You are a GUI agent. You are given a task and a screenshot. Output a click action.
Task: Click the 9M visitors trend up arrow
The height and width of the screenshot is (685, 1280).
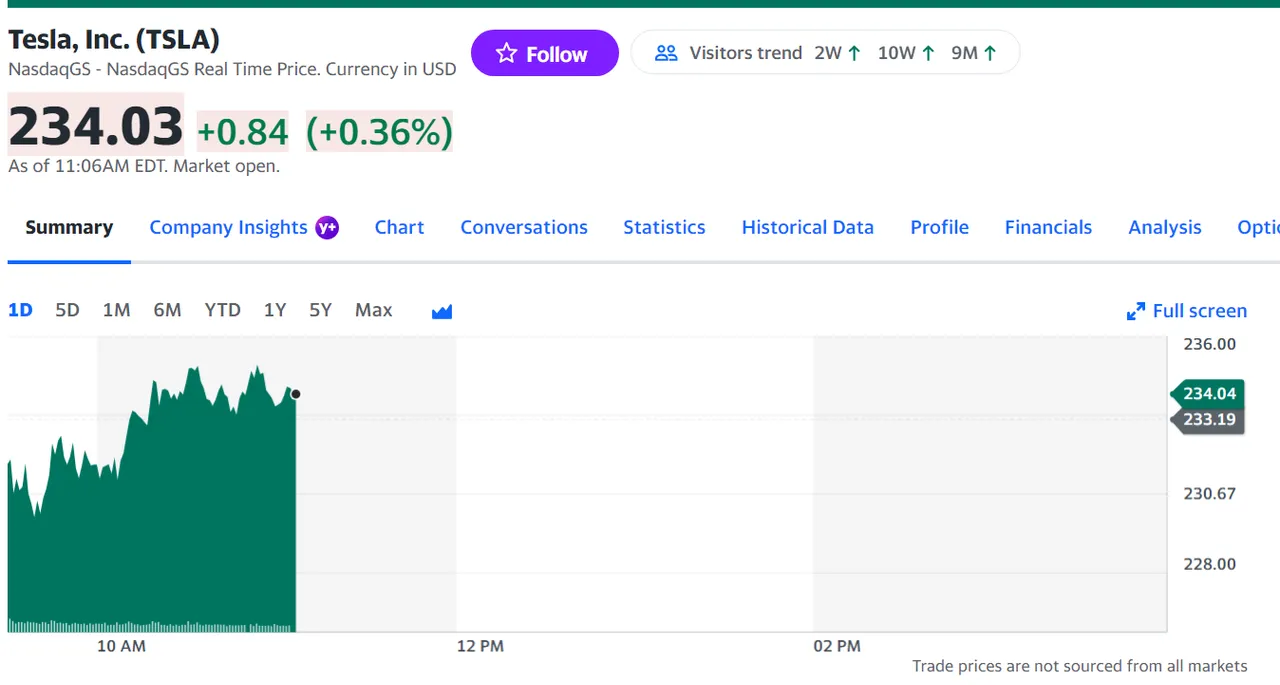990,53
